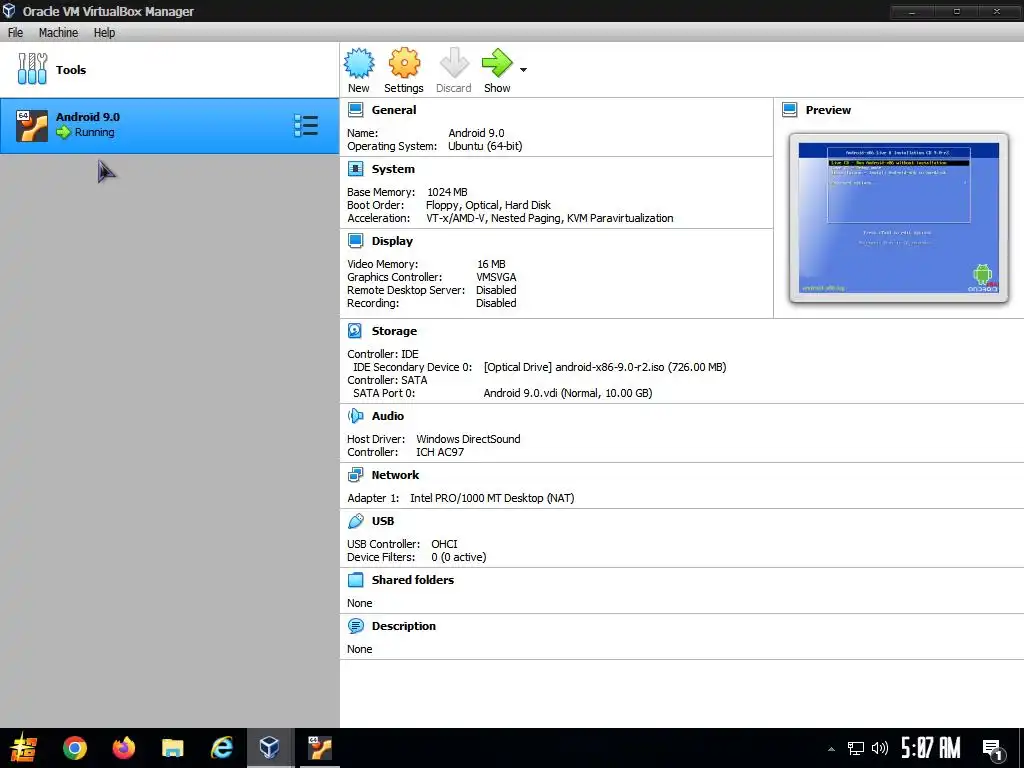Click the Shared folders heading
The image size is (1024, 768).
pyautogui.click(x=413, y=580)
